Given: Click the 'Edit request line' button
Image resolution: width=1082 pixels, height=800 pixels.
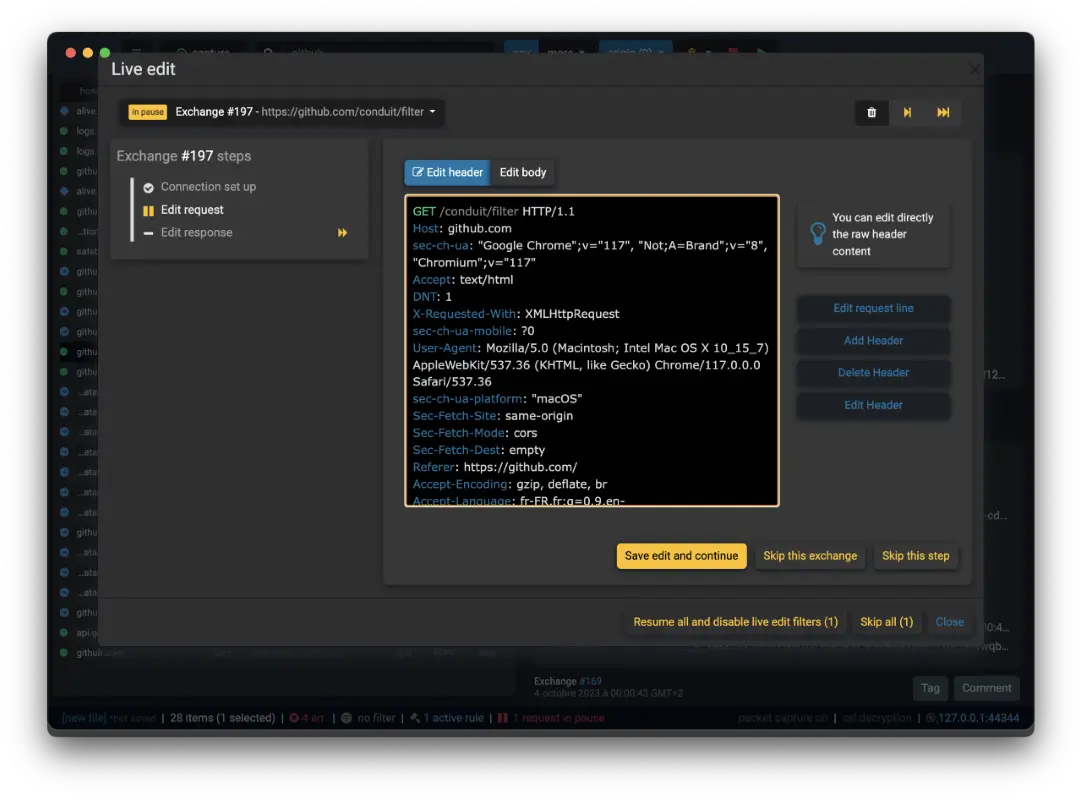Looking at the screenshot, I should click(873, 309).
